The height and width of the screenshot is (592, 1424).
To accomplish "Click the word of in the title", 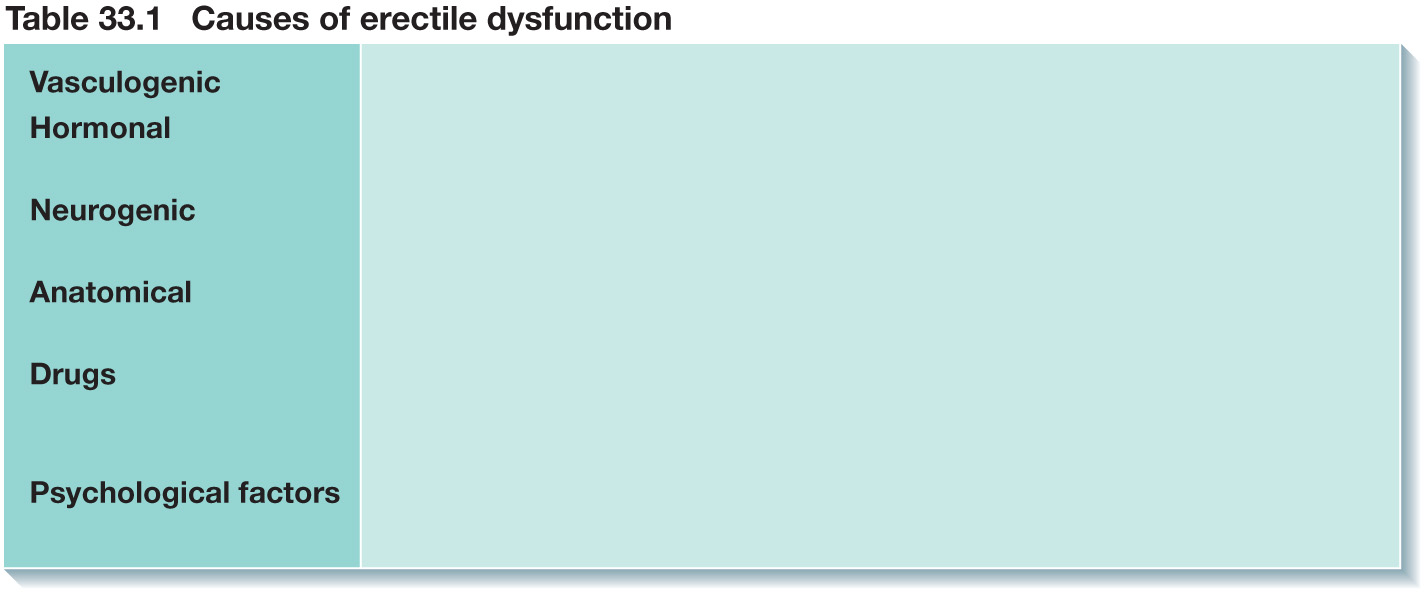I will [x=322, y=19].
